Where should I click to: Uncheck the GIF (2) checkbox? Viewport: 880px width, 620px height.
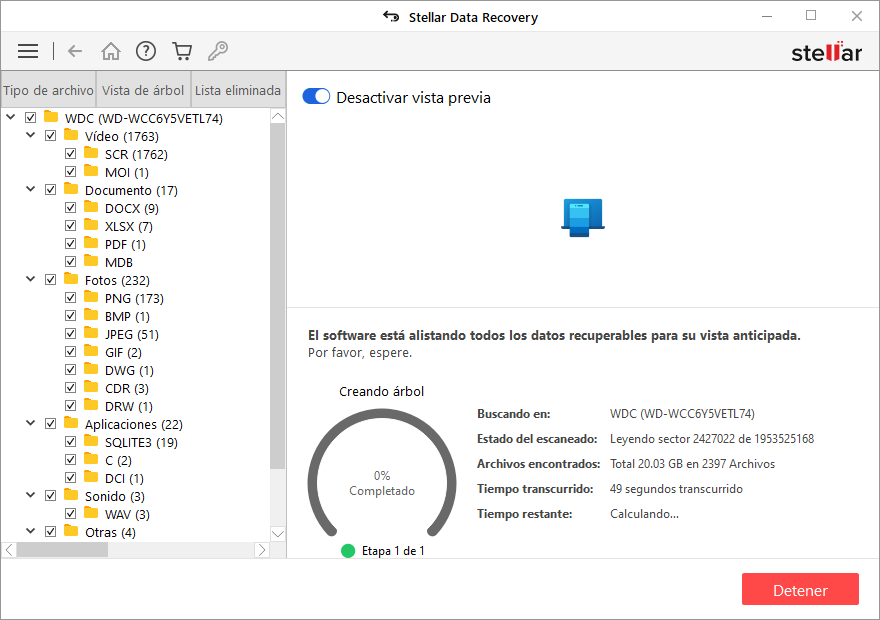coord(70,352)
